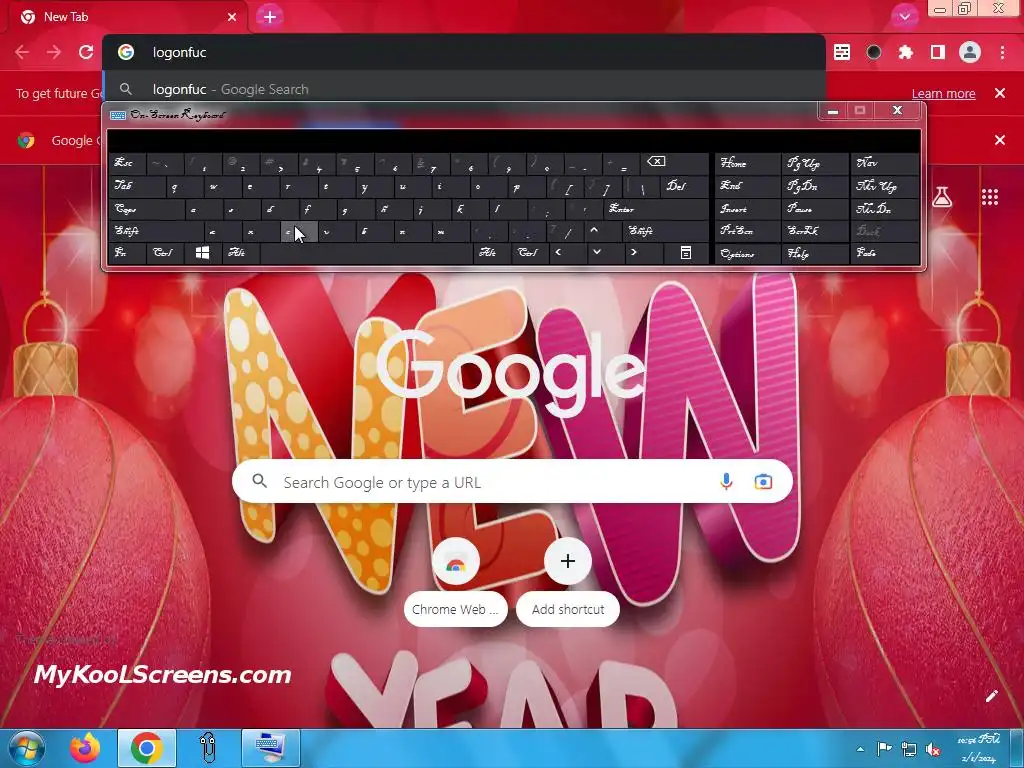Image resolution: width=1024 pixels, height=768 pixels.
Task: Click Chrome's forward navigation arrow
Action: [54, 52]
